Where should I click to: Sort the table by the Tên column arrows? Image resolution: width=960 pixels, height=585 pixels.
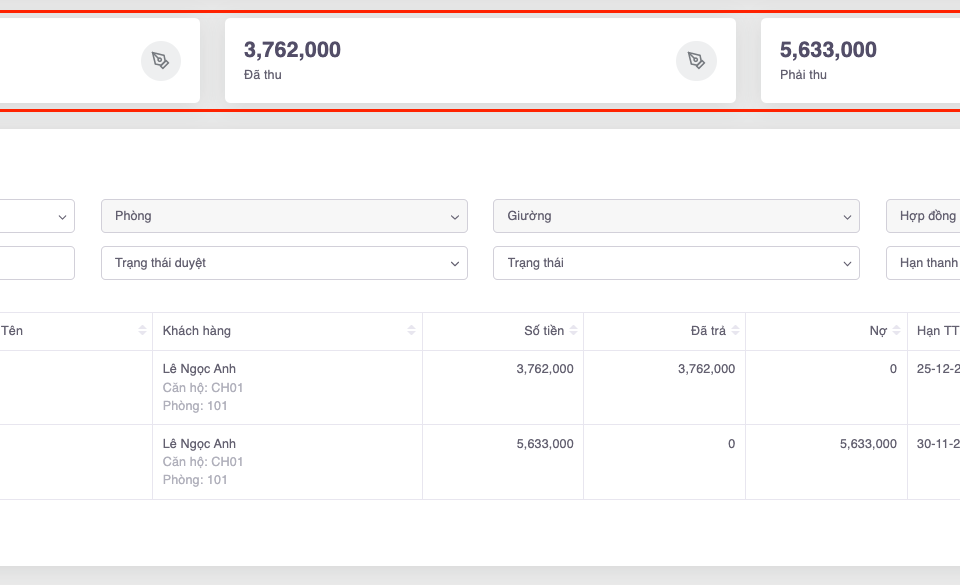point(142,331)
